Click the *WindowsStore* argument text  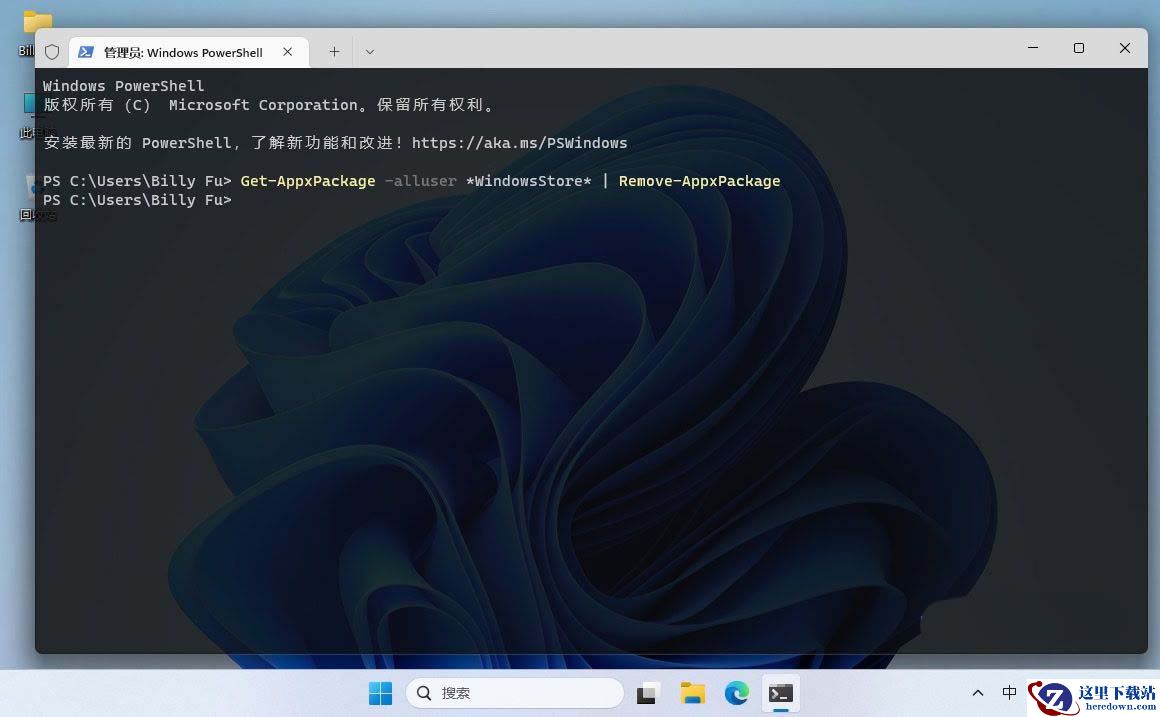[x=528, y=181]
